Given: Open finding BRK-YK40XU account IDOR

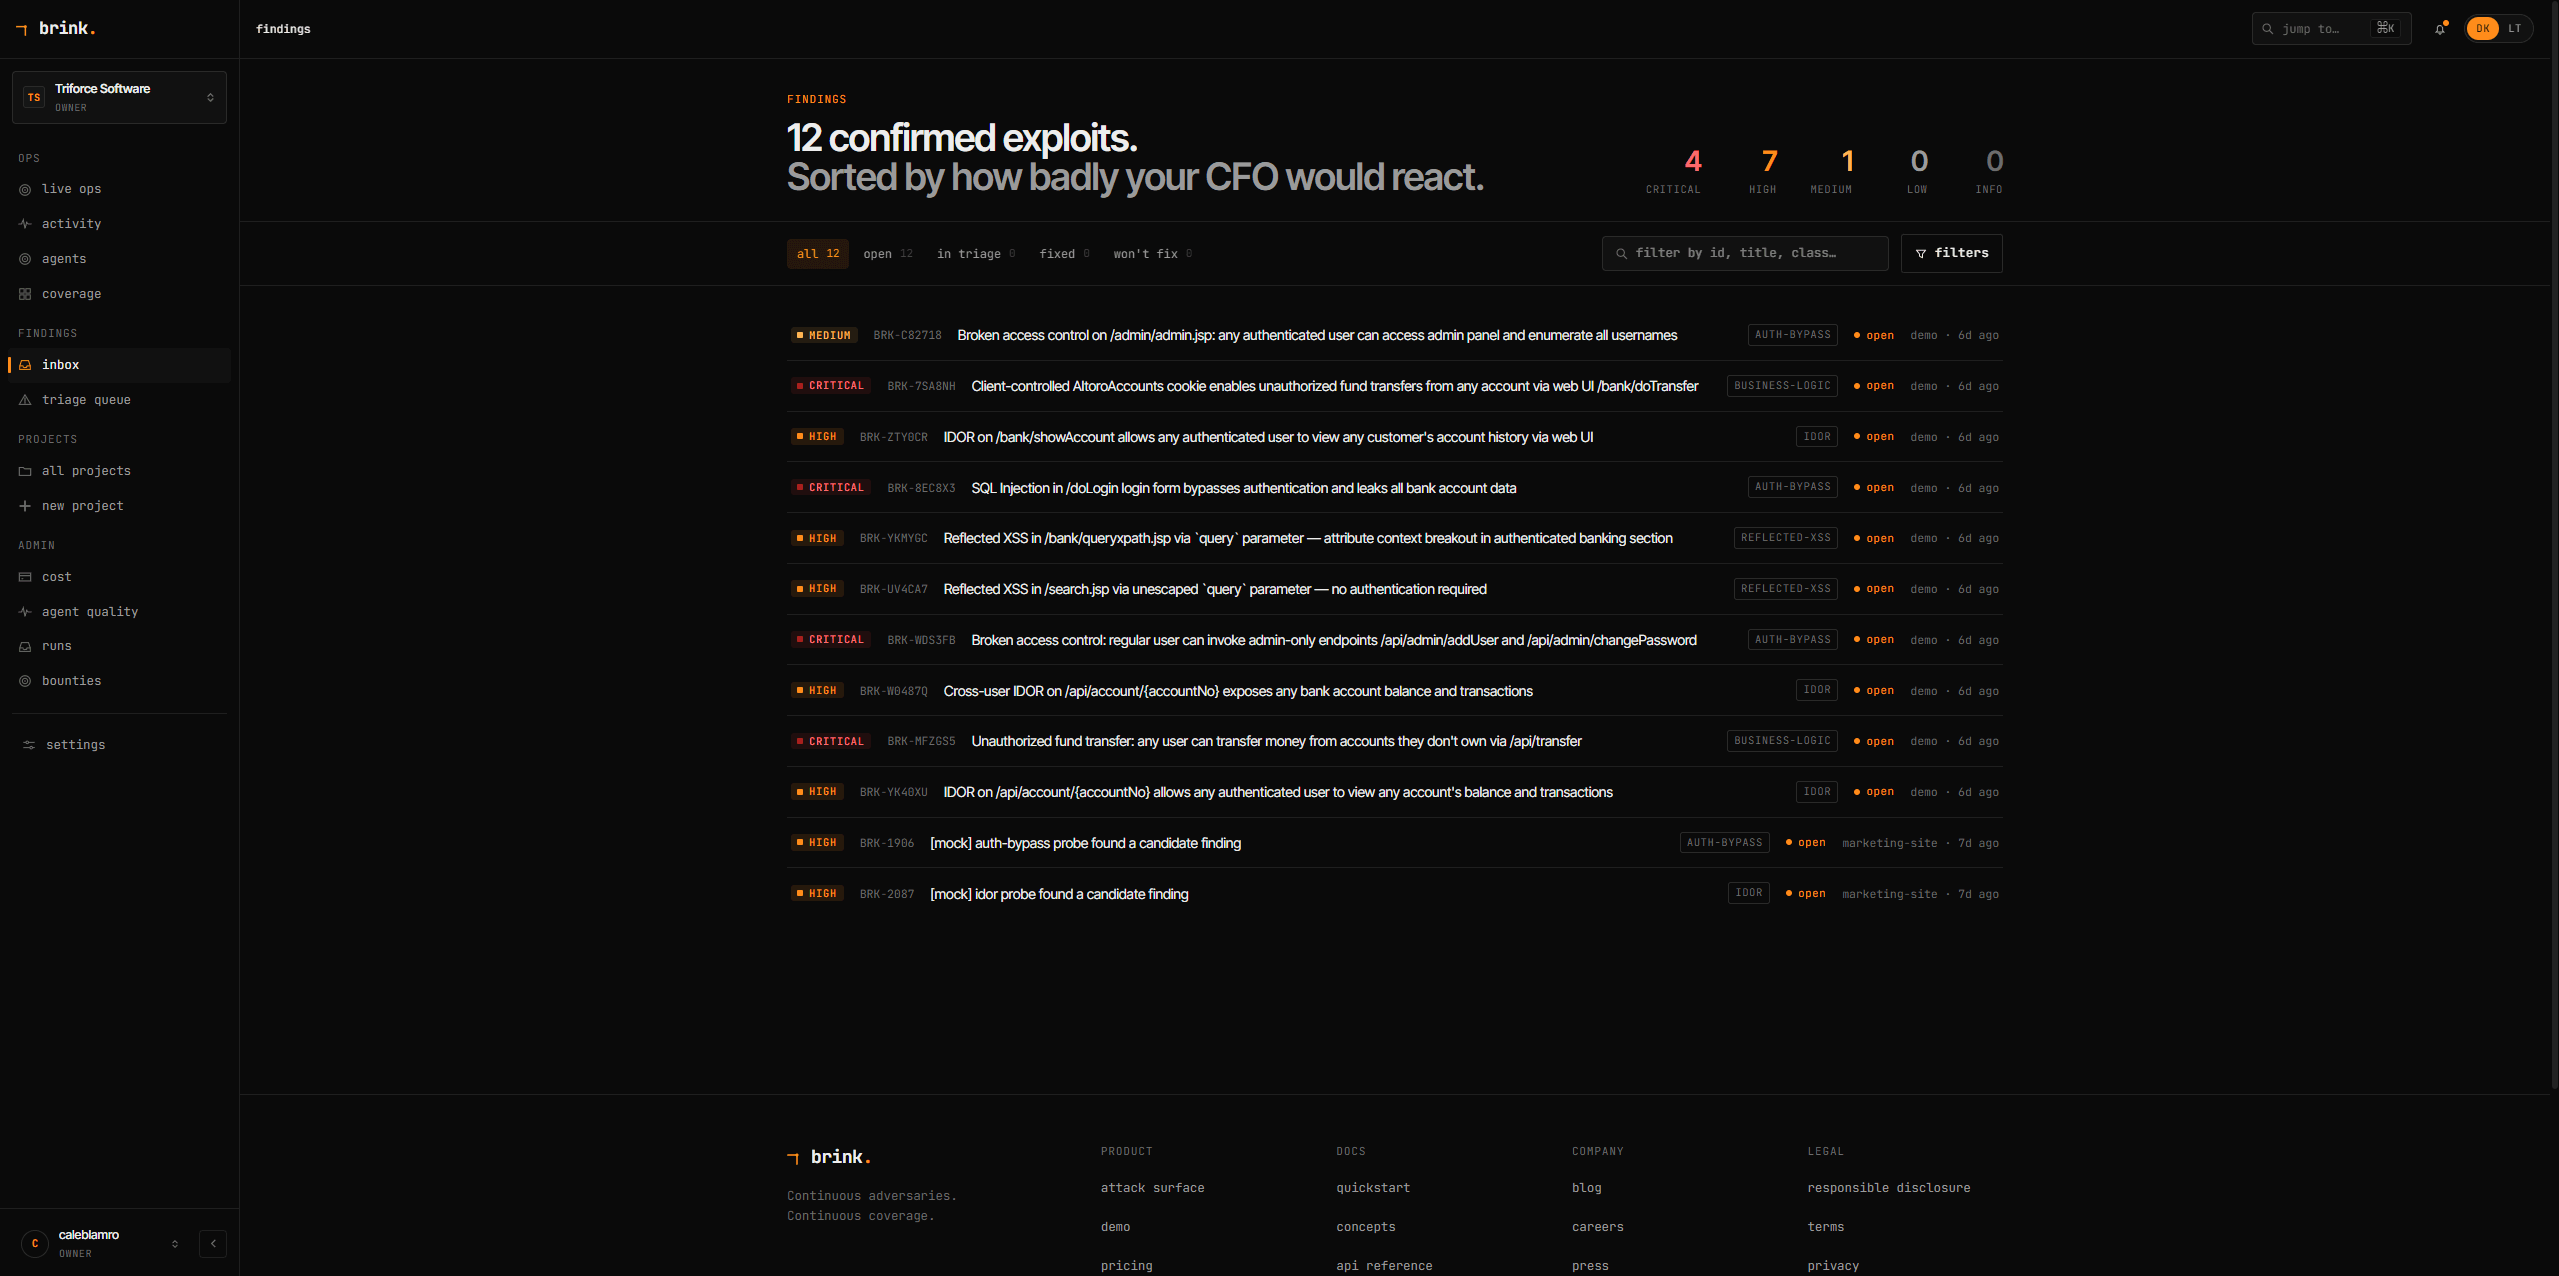Looking at the screenshot, I should [1394, 792].
